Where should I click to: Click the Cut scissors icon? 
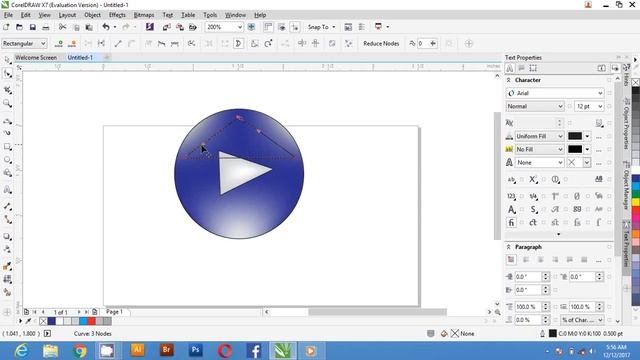tap(62, 27)
